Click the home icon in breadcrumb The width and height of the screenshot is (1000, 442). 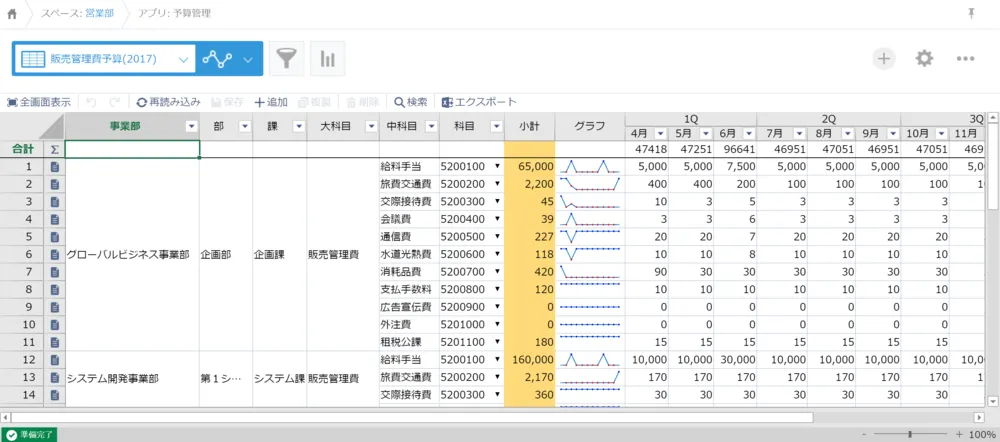click(x=12, y=13)
